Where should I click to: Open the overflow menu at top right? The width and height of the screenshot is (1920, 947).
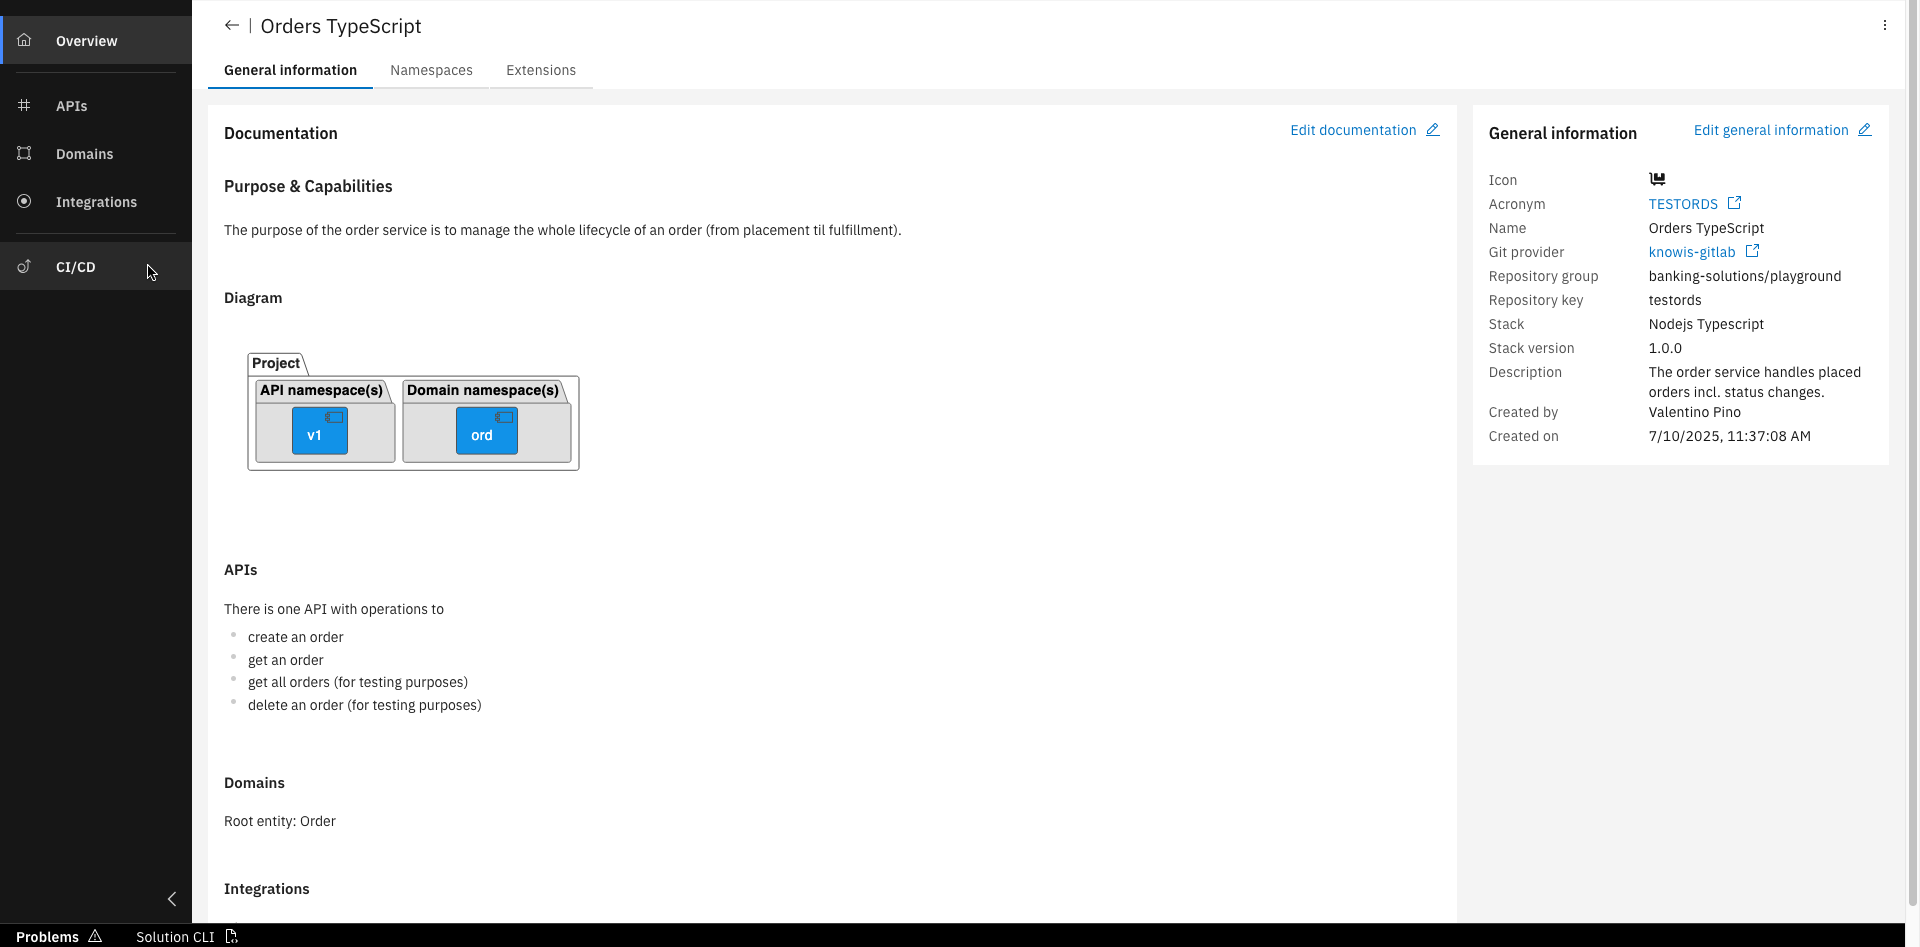[1885, 25]
